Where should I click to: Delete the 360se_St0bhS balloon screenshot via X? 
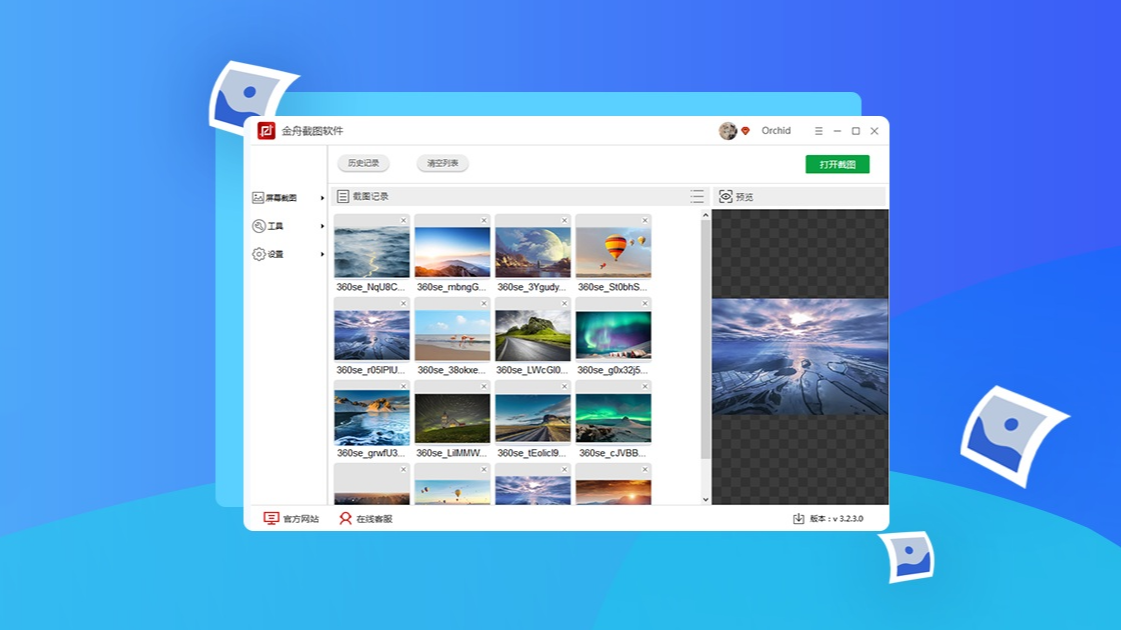pyautogui.click(x=645, y=220)
